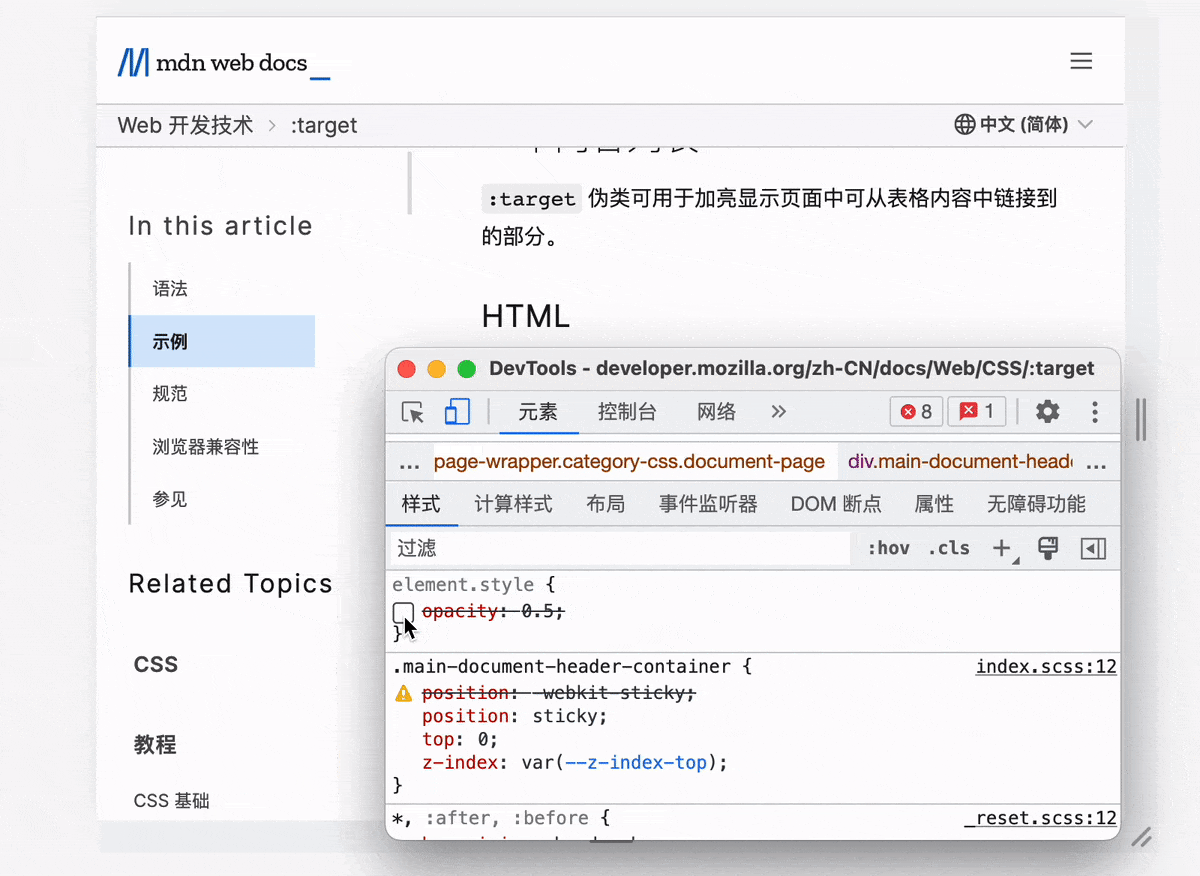Click the 'top: 0' declaration

pos(460,740)
